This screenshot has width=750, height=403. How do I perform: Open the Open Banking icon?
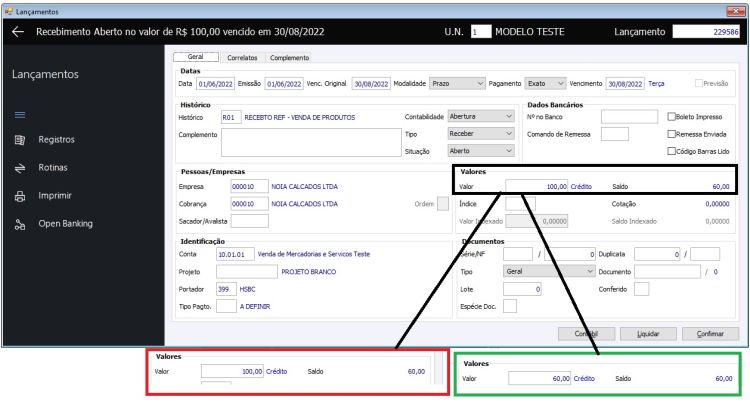pyautogui.click(x=20, y=224)
